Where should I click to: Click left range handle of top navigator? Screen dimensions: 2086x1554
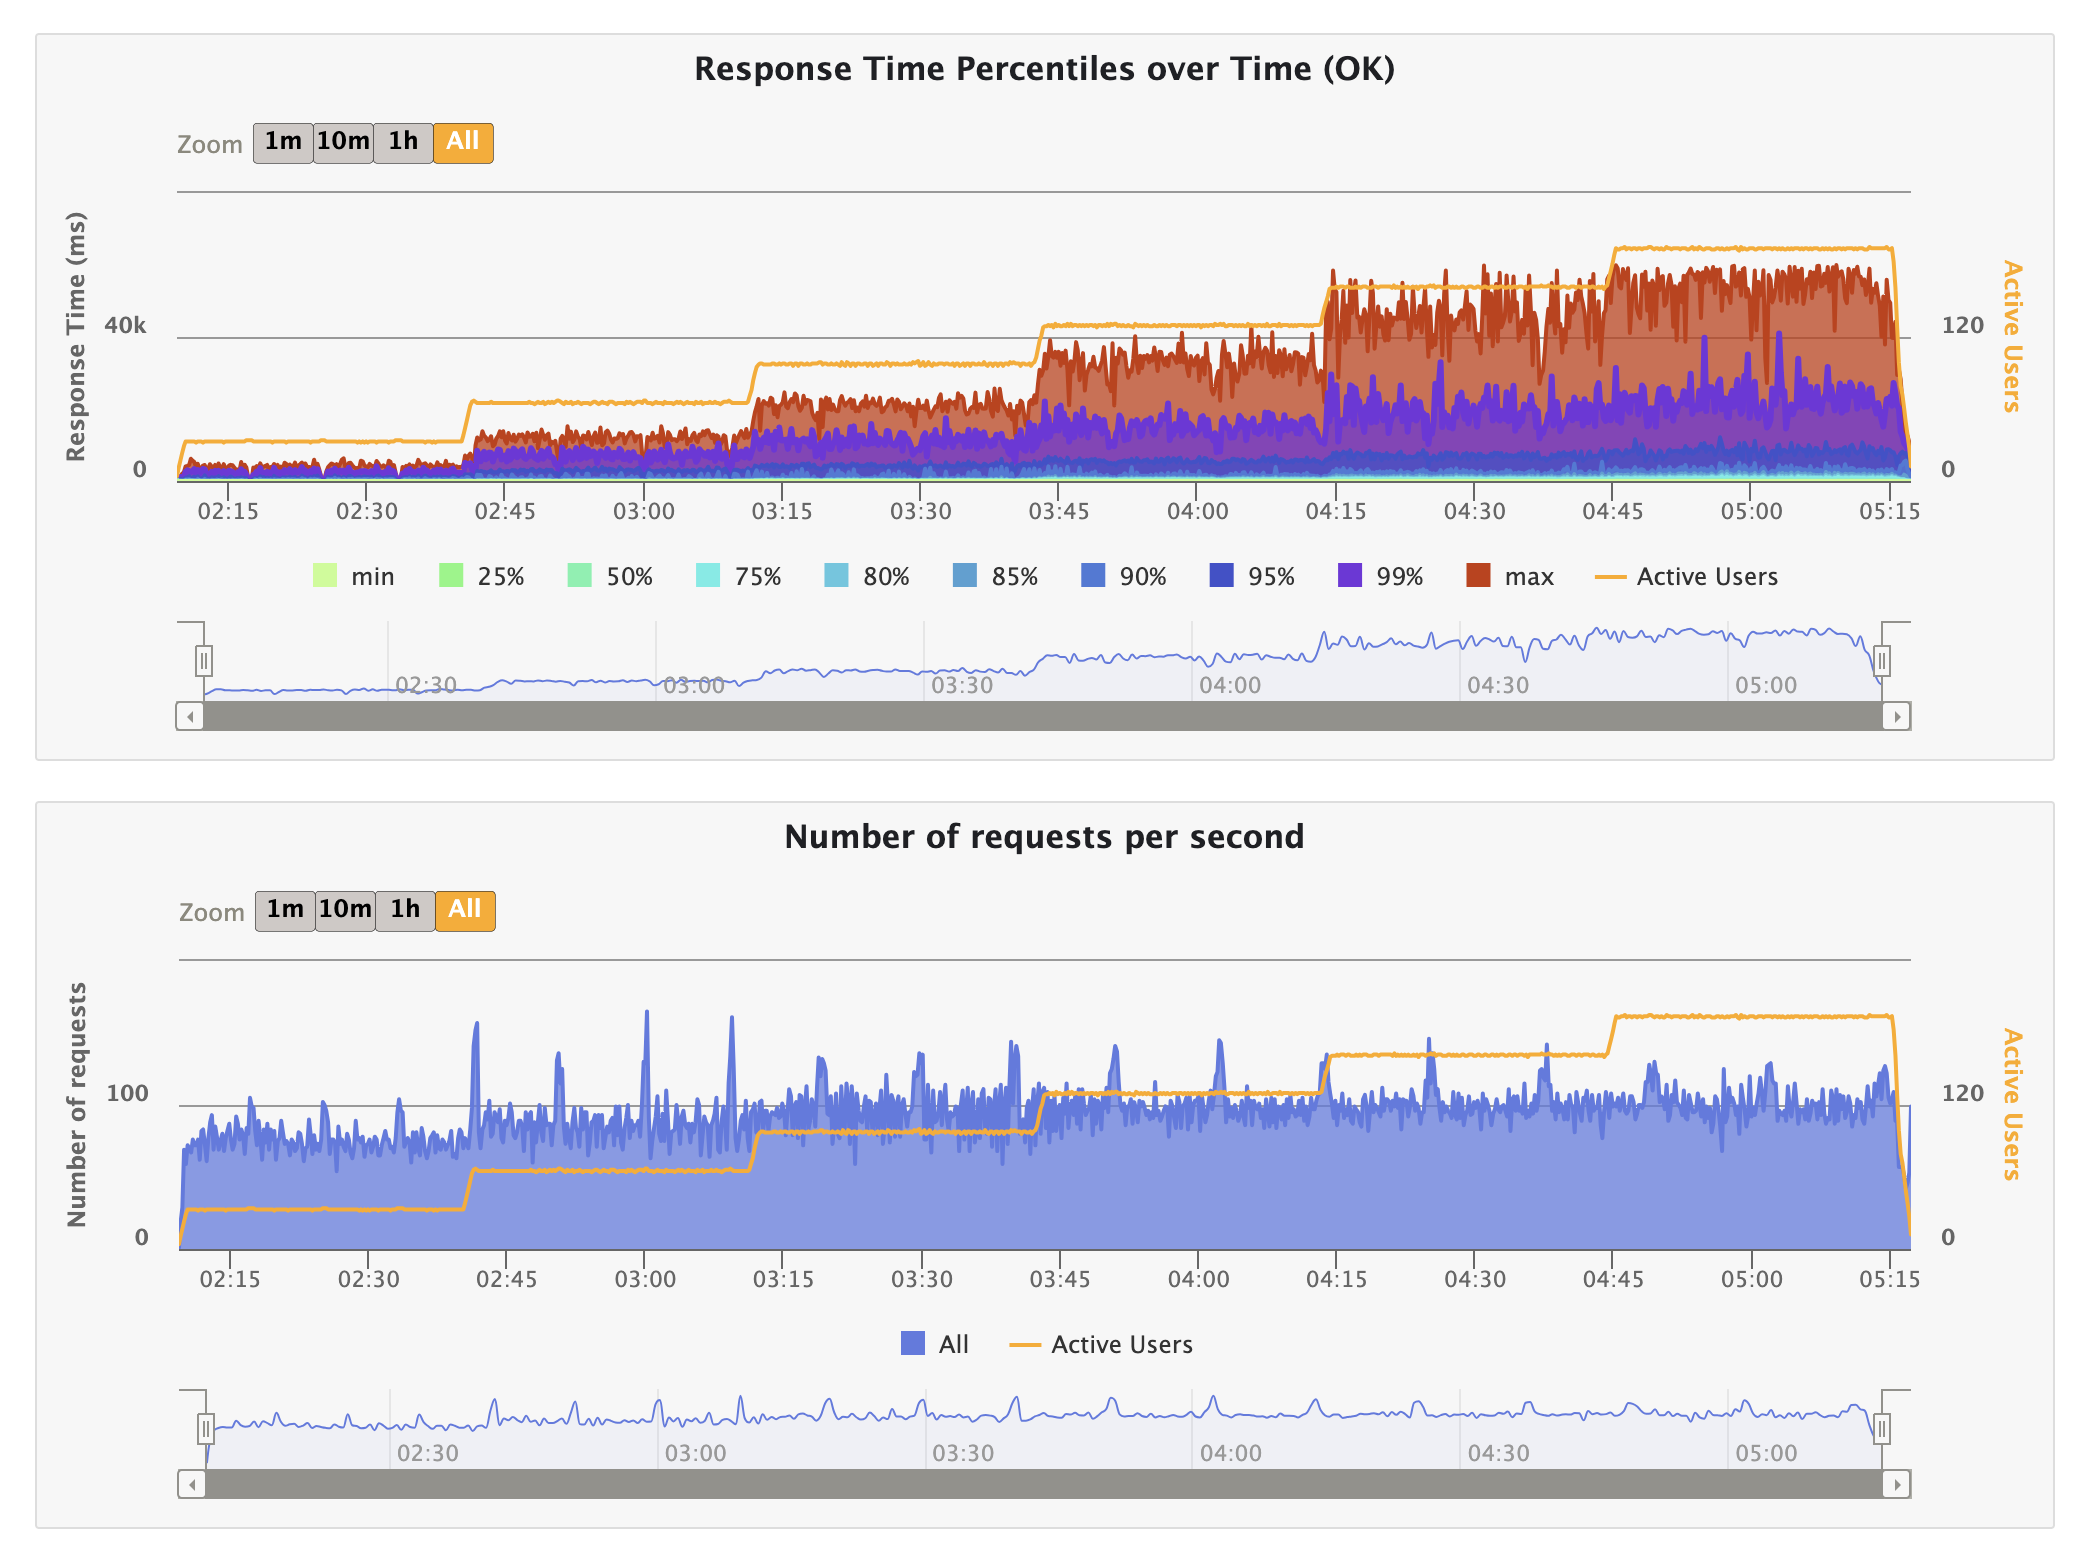(x=204, y=661)
